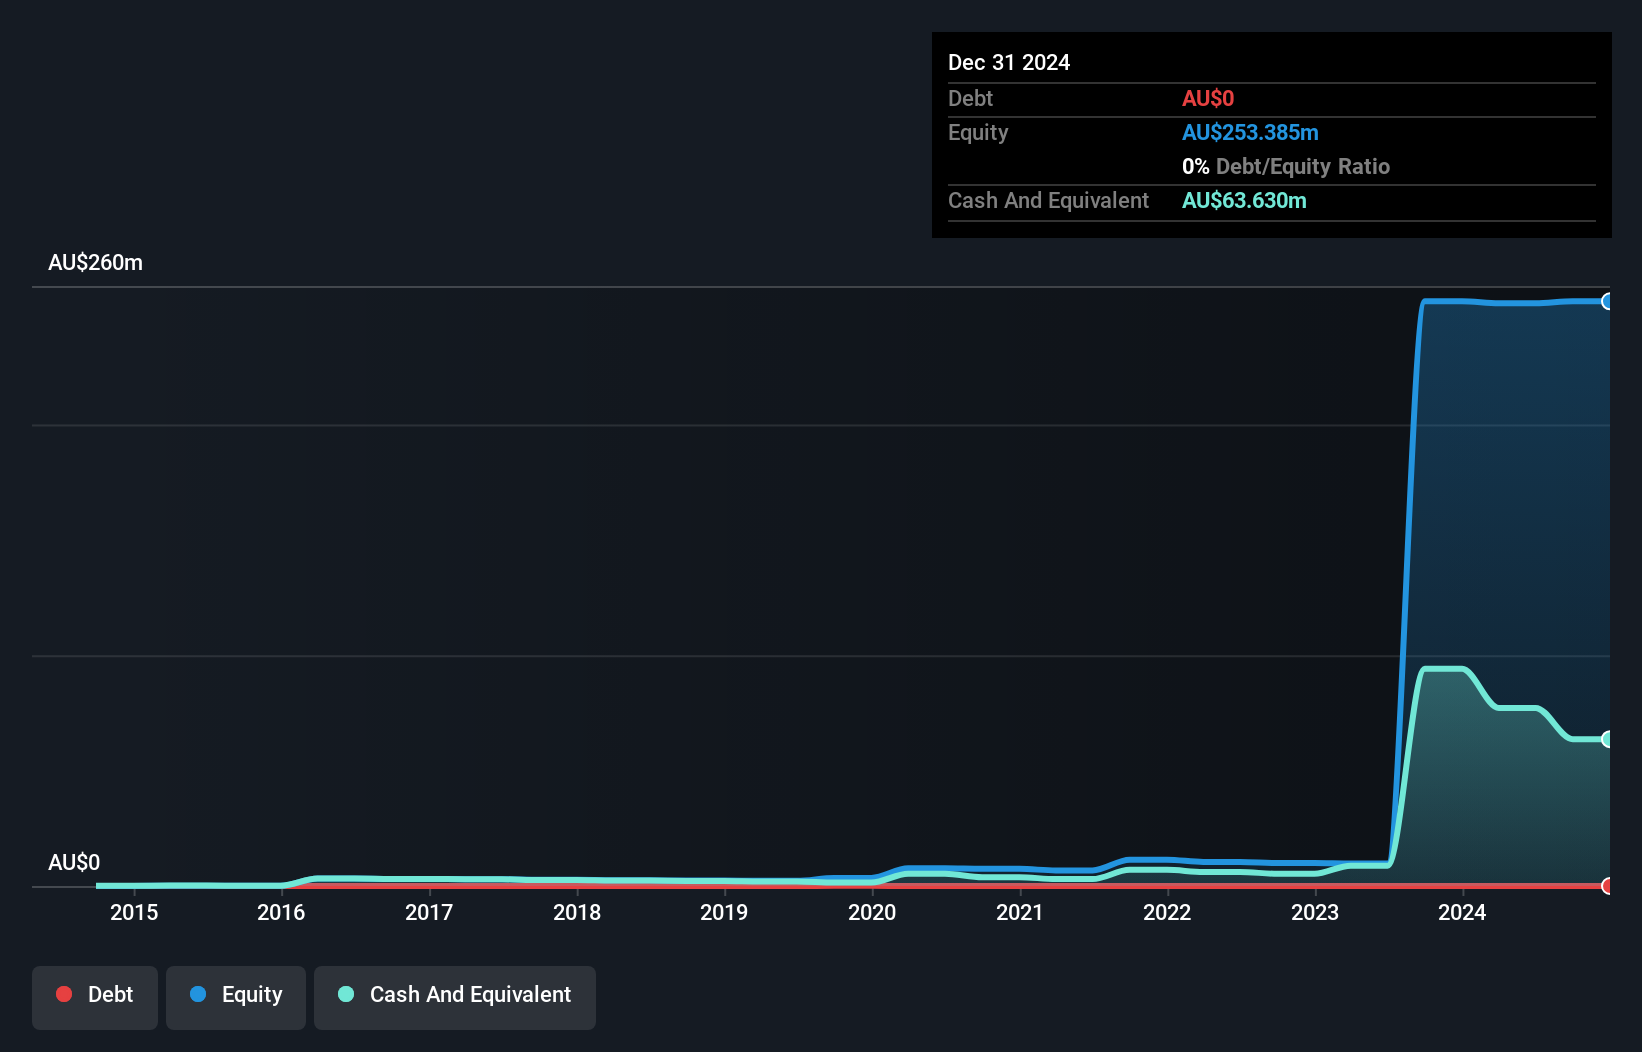This screenshot has width=1642, height=1052.
Task: Click the blue dot in Equity legend
Action: tap(198, 994)
